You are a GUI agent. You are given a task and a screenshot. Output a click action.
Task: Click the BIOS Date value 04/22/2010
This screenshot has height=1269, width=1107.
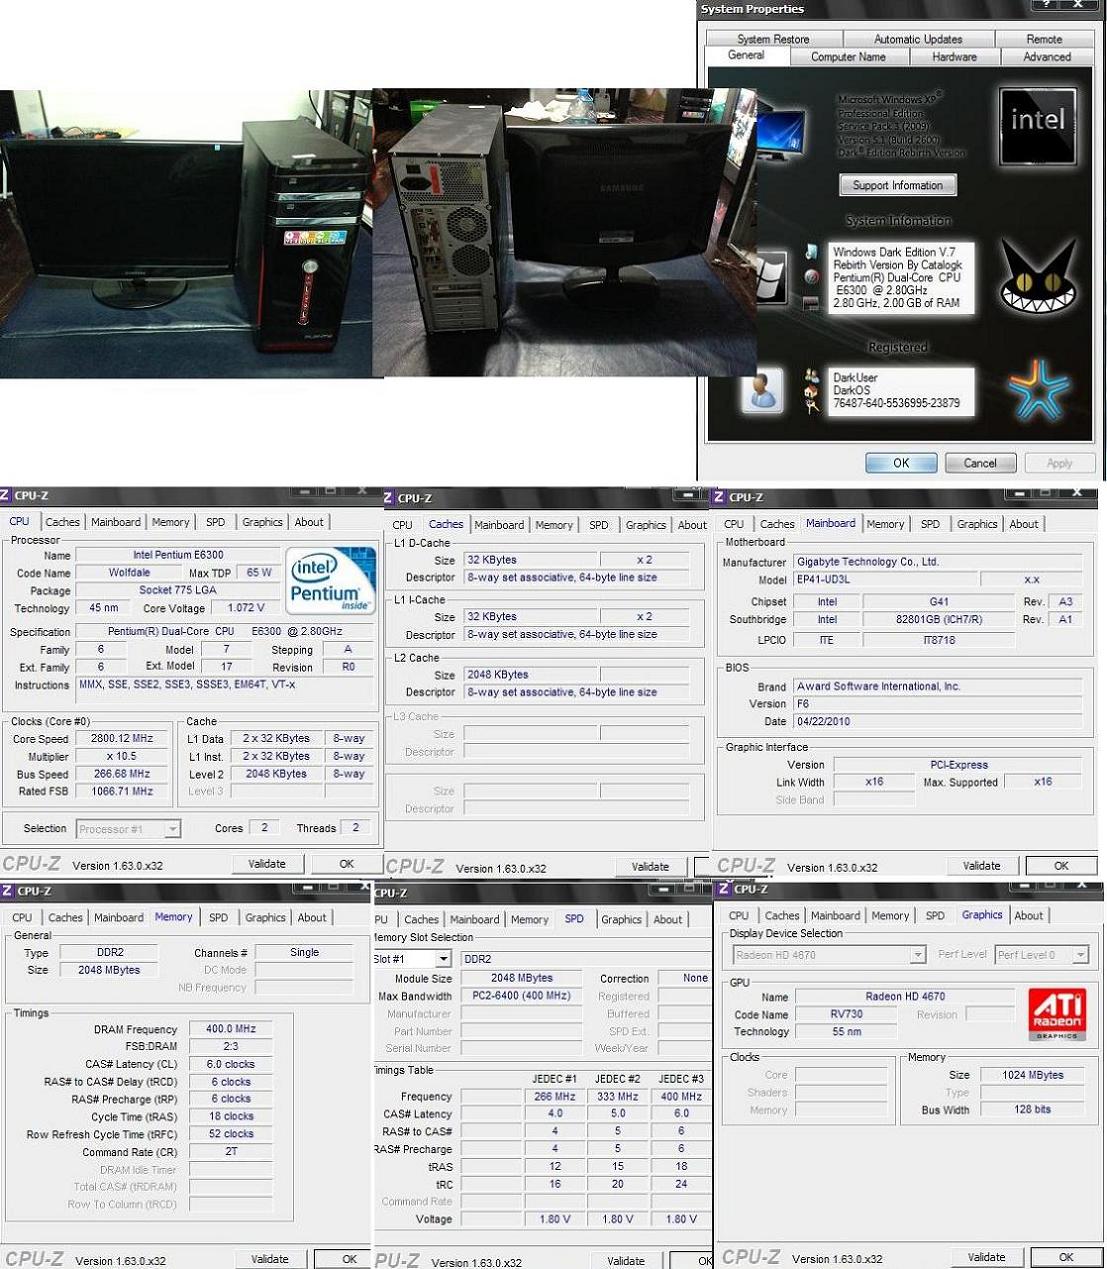pos(938,721)
